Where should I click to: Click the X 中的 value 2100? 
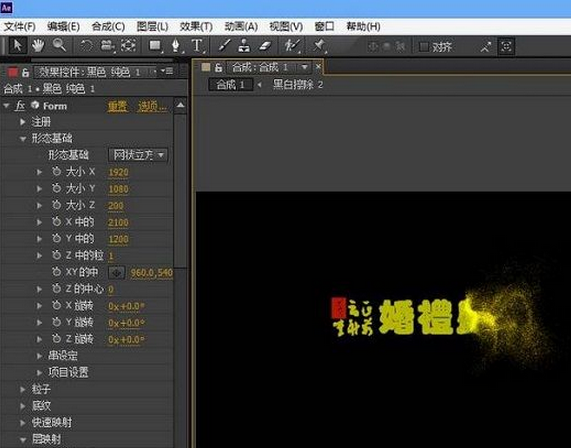(118, 222)
